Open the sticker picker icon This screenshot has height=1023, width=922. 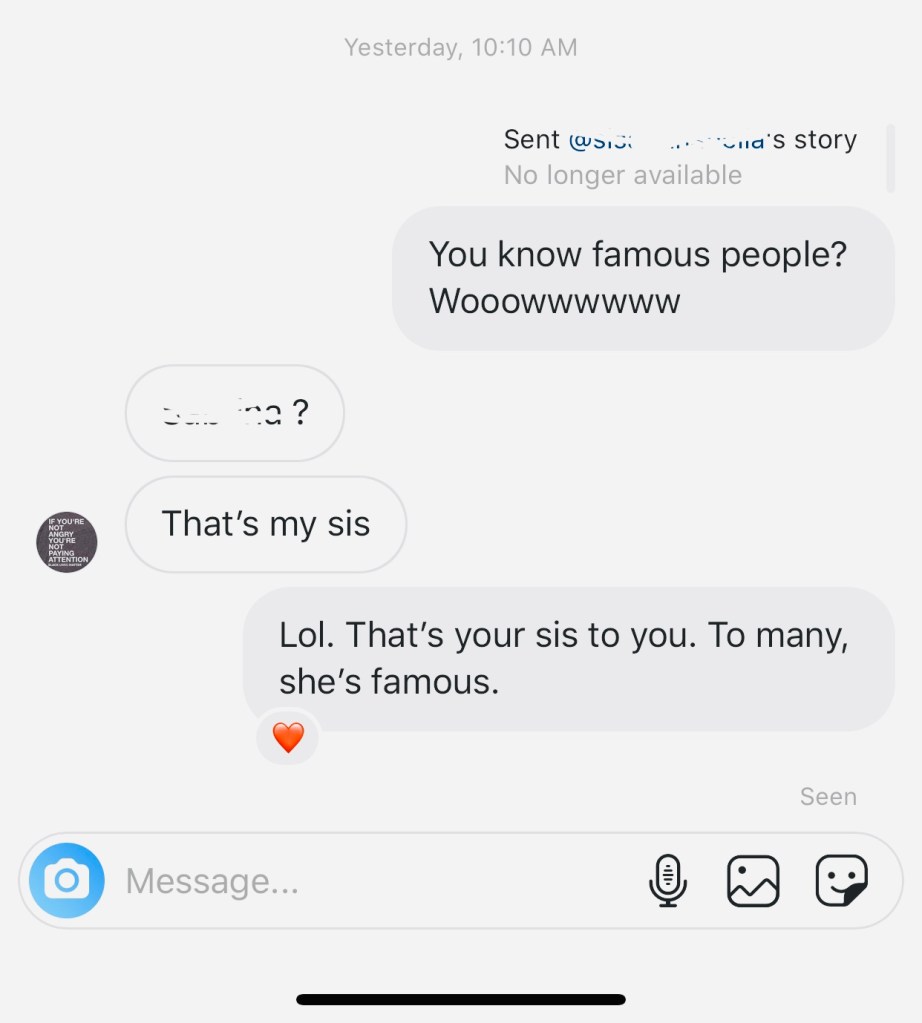pyautogui.click(x=841, y=881)
